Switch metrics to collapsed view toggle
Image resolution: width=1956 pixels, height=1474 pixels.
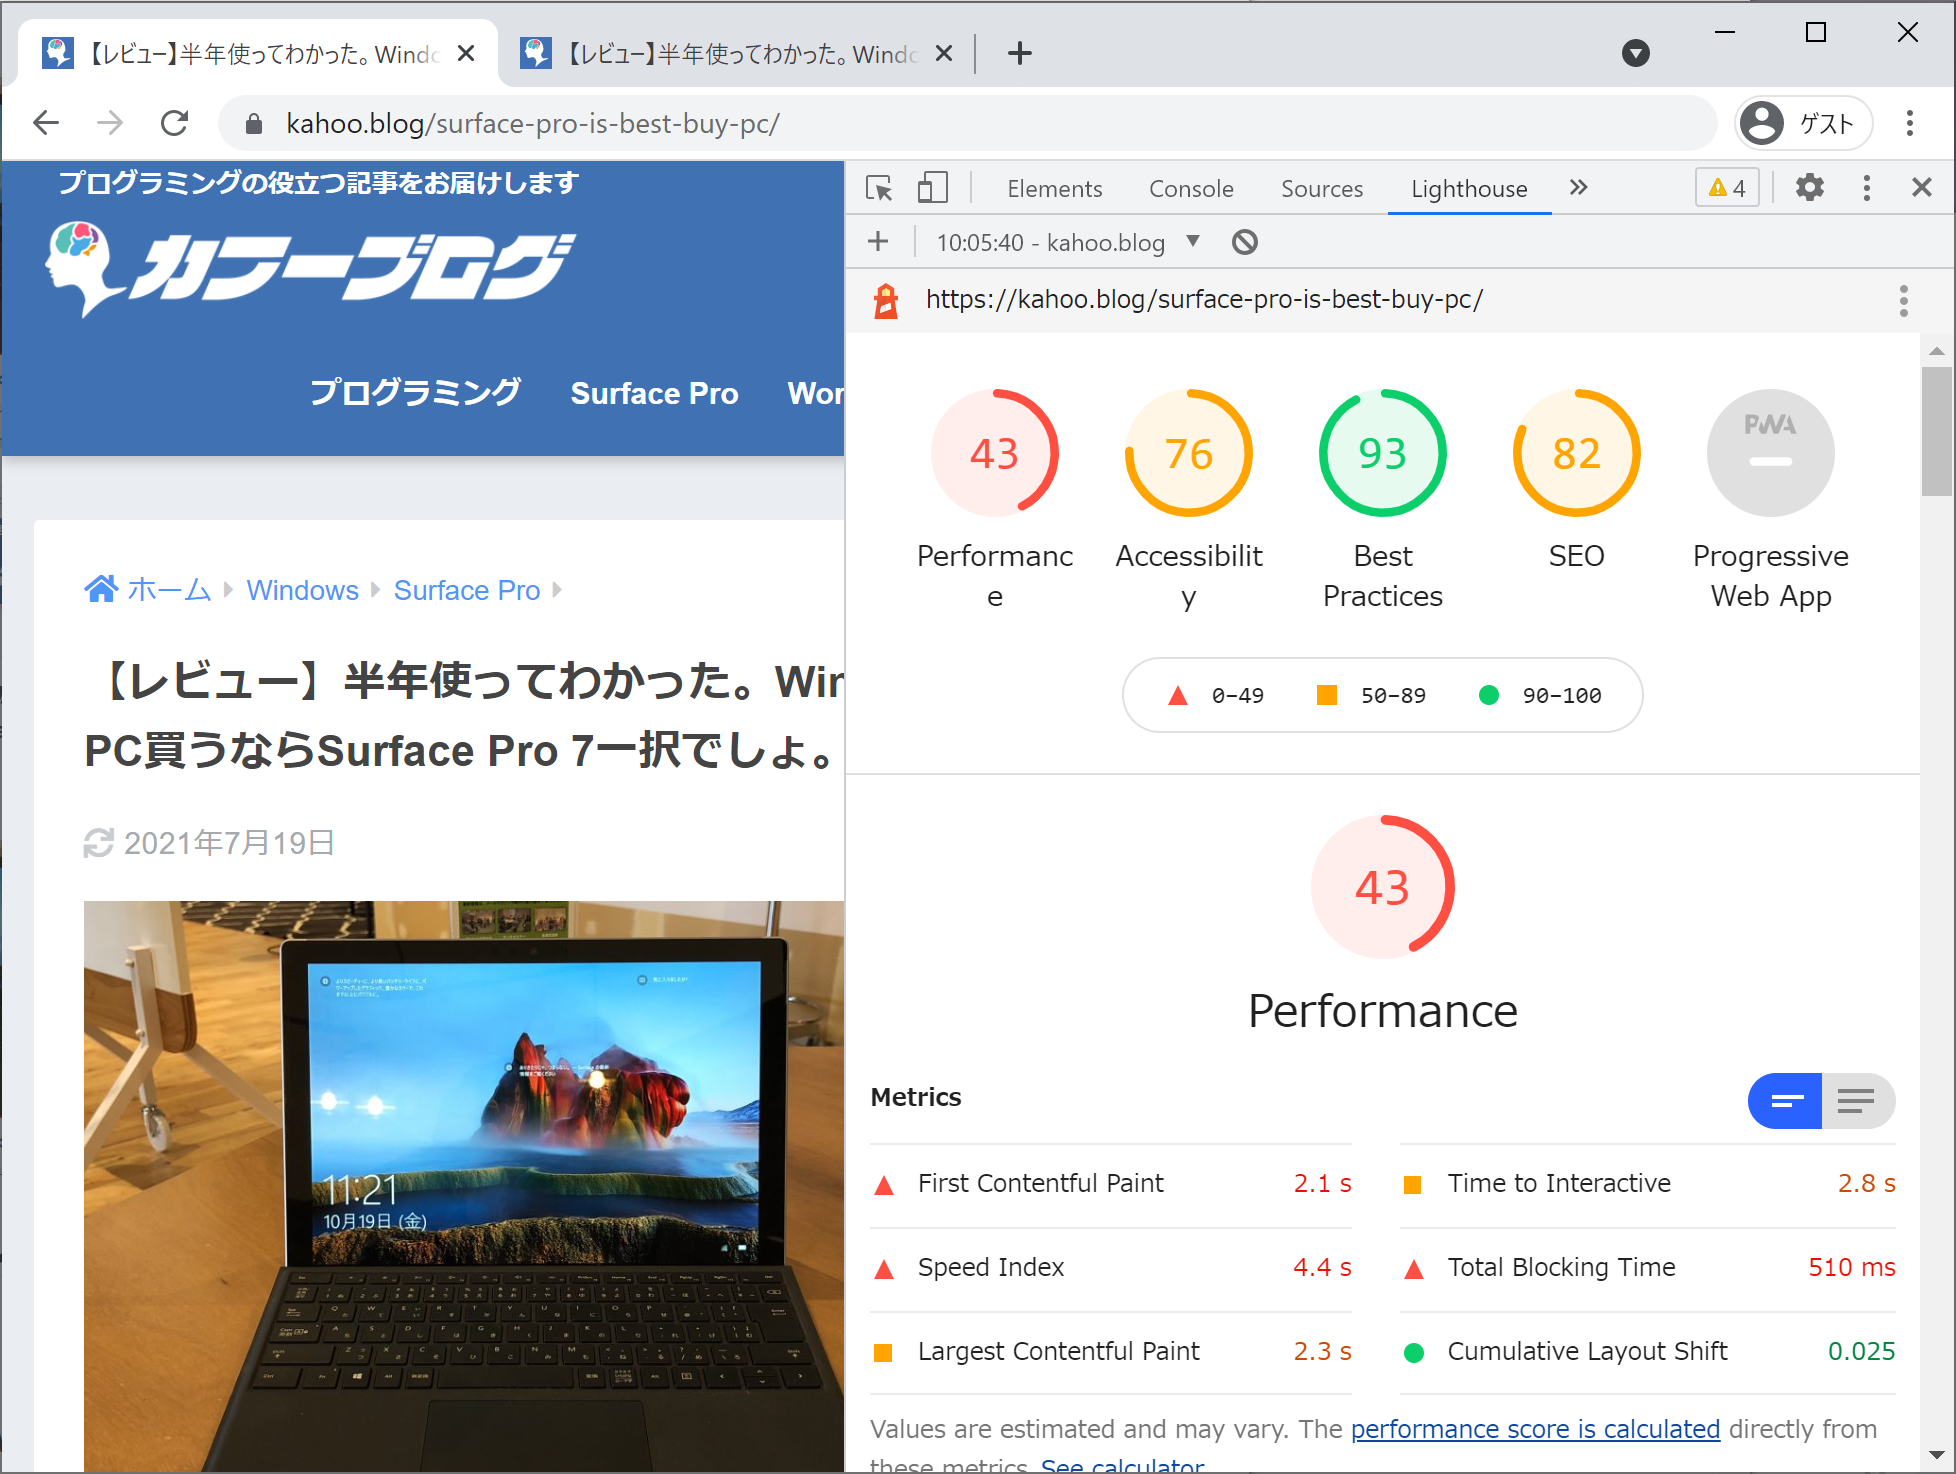[1785, 1101]
